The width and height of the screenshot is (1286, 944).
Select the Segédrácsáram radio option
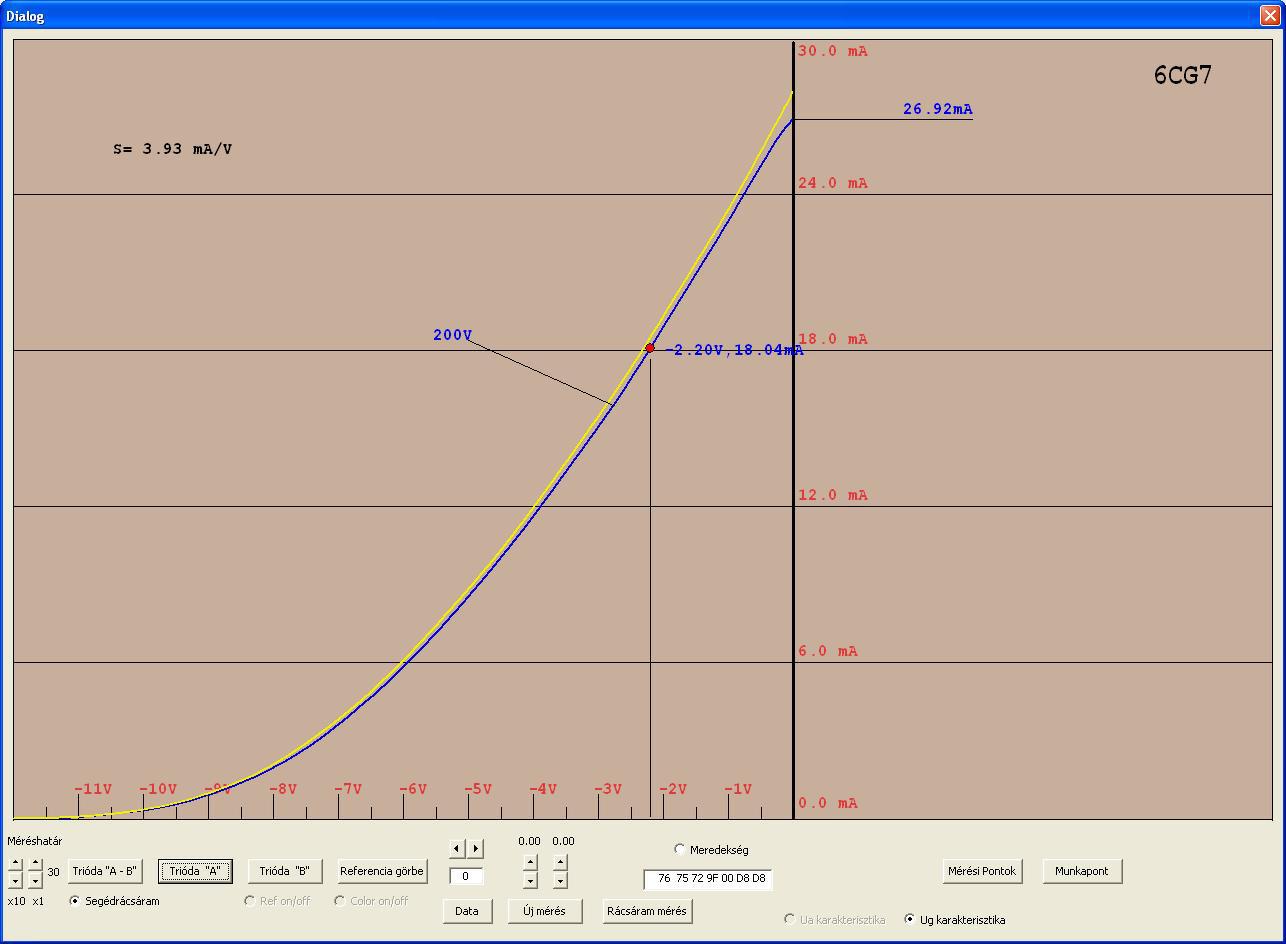pos(74,901)
